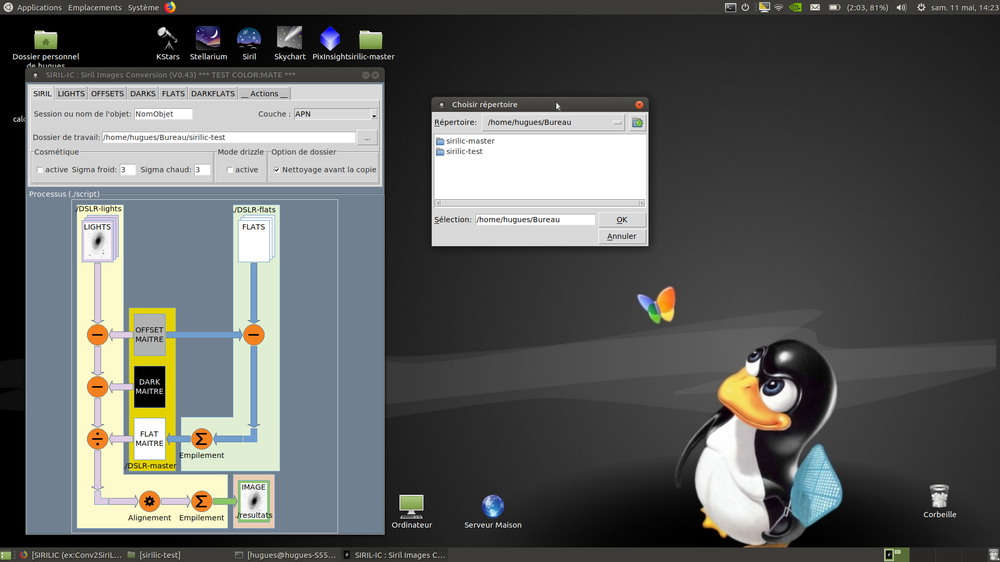1000x562 pixels.
Task: Click the Session nom de l'objet field
Action: point(163,114)
